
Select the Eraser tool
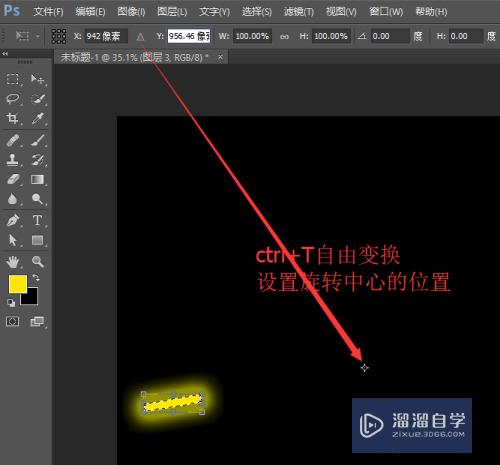point(13,179)
